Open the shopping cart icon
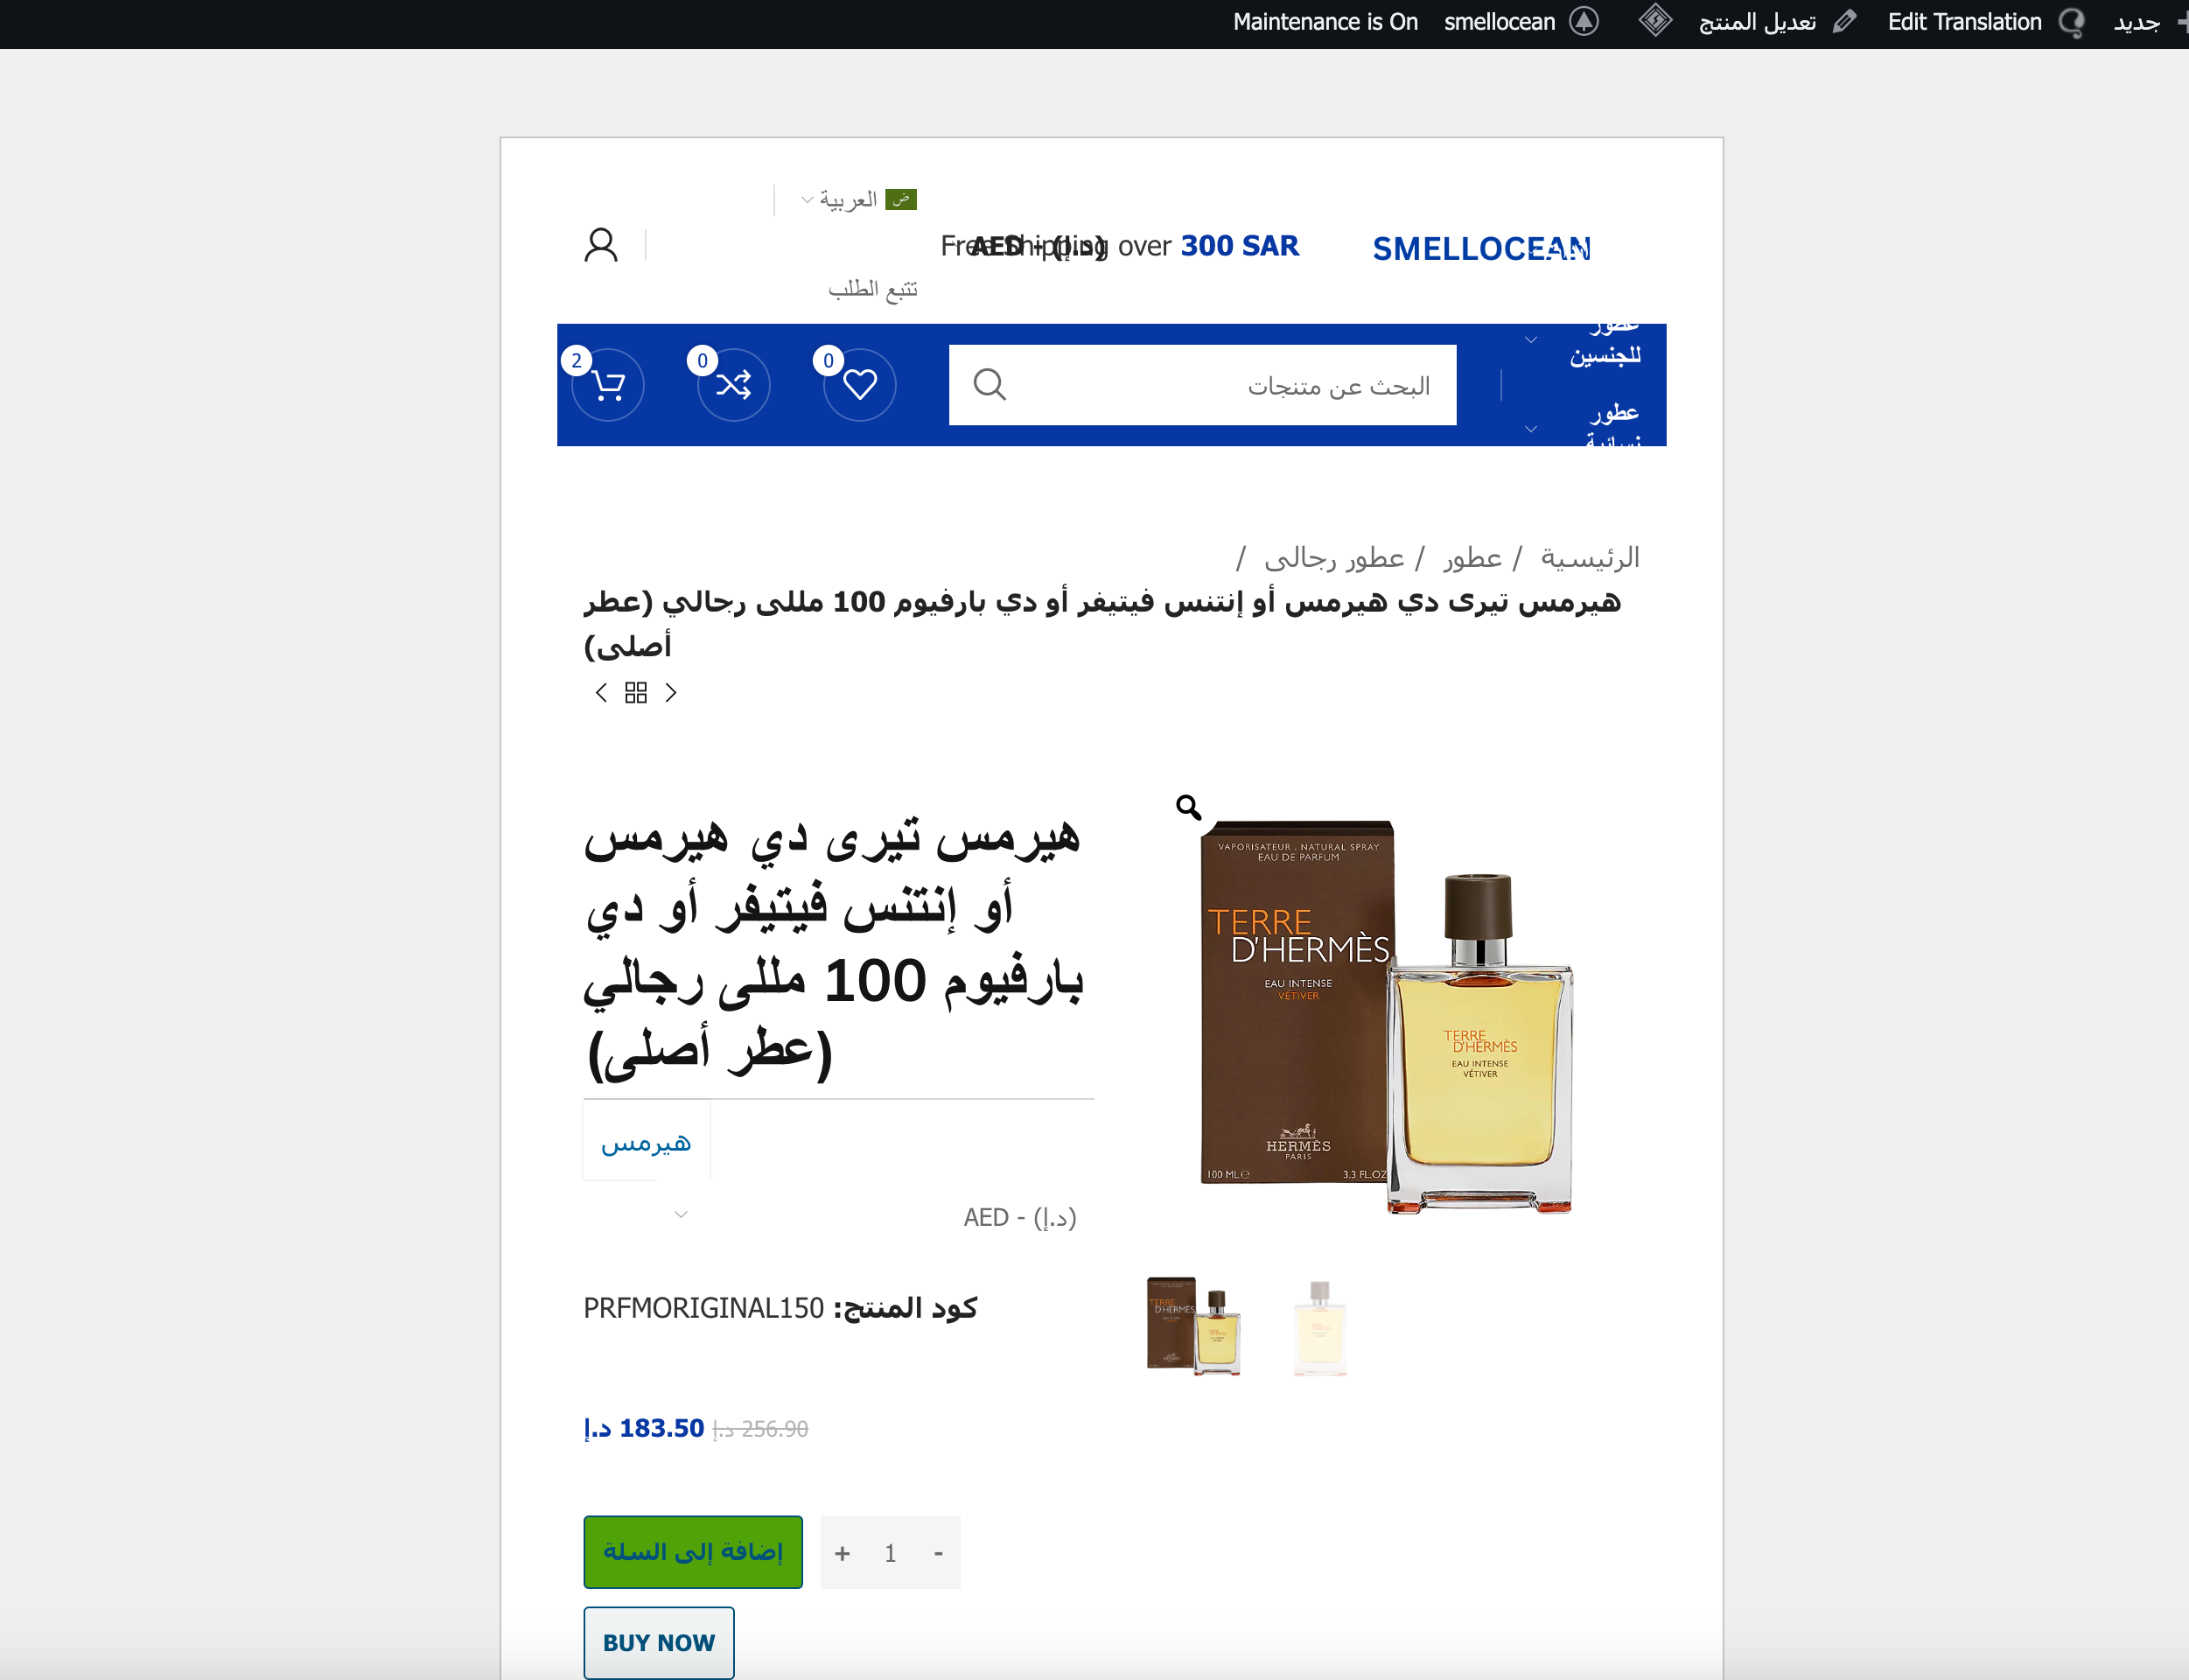Screen dimensions: 2189x1680 607,384
